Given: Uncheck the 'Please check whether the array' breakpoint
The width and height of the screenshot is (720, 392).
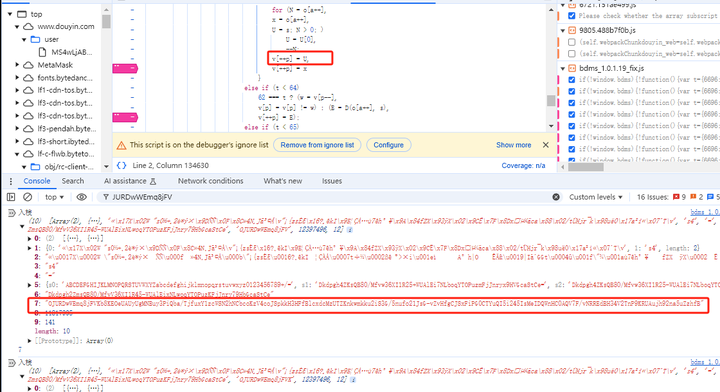Looking at the screenshot, I should (x=572, y=16).
